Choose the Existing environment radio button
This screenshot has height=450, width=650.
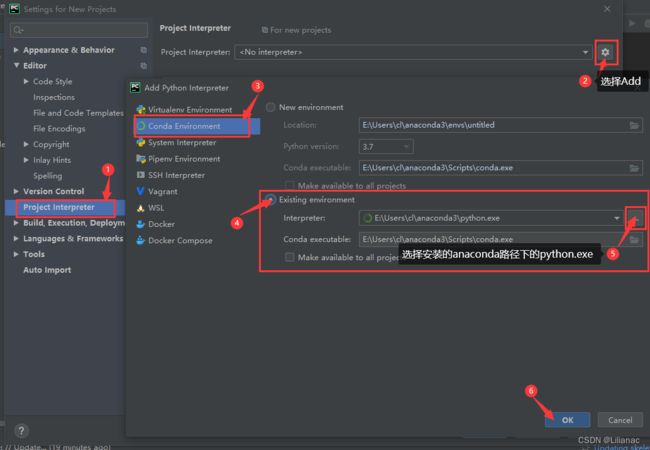click(271, 200)
